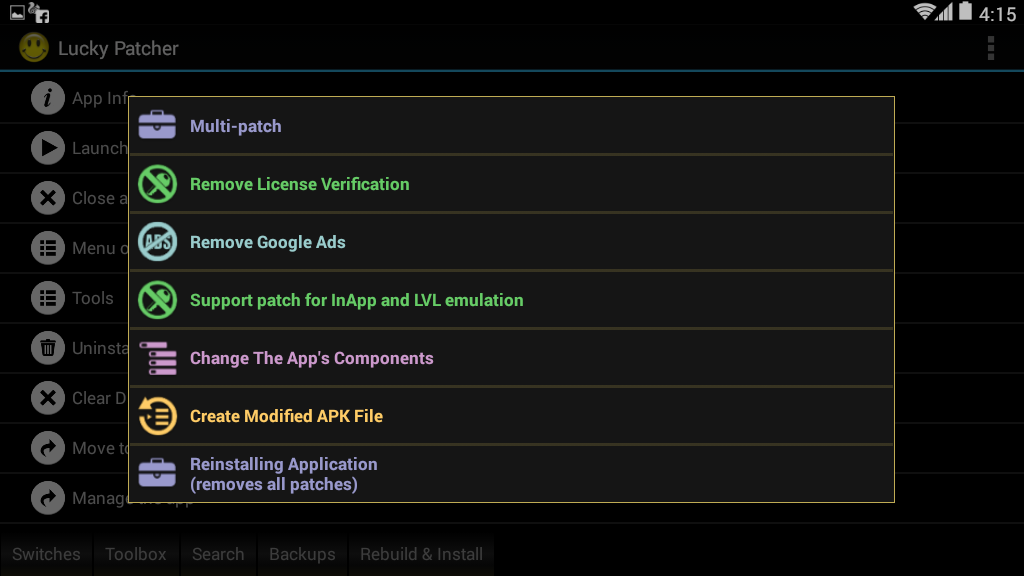
Task: Open the Switches button
Action: click(46, 554)
